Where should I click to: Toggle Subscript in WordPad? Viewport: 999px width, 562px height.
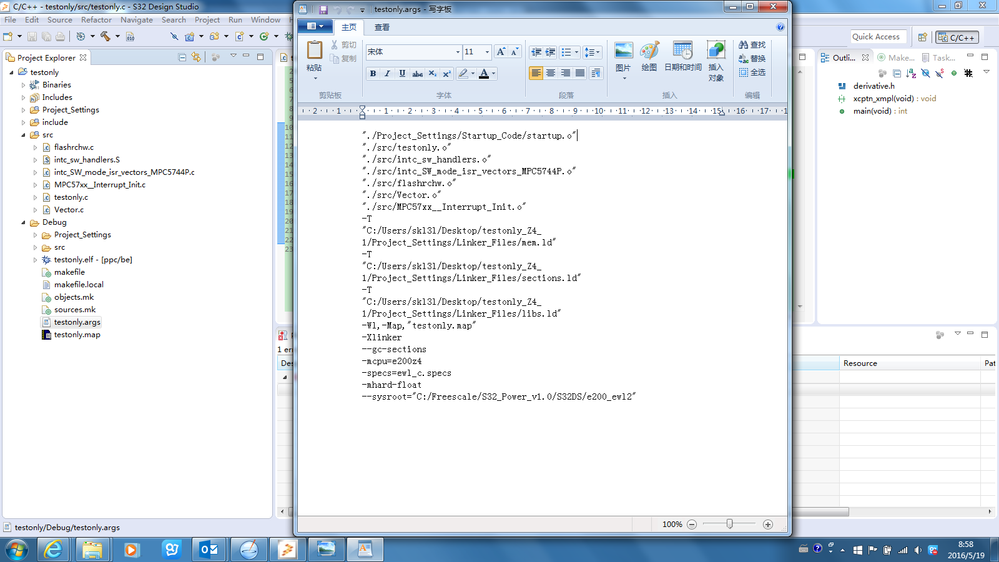[x=432, y=73]
